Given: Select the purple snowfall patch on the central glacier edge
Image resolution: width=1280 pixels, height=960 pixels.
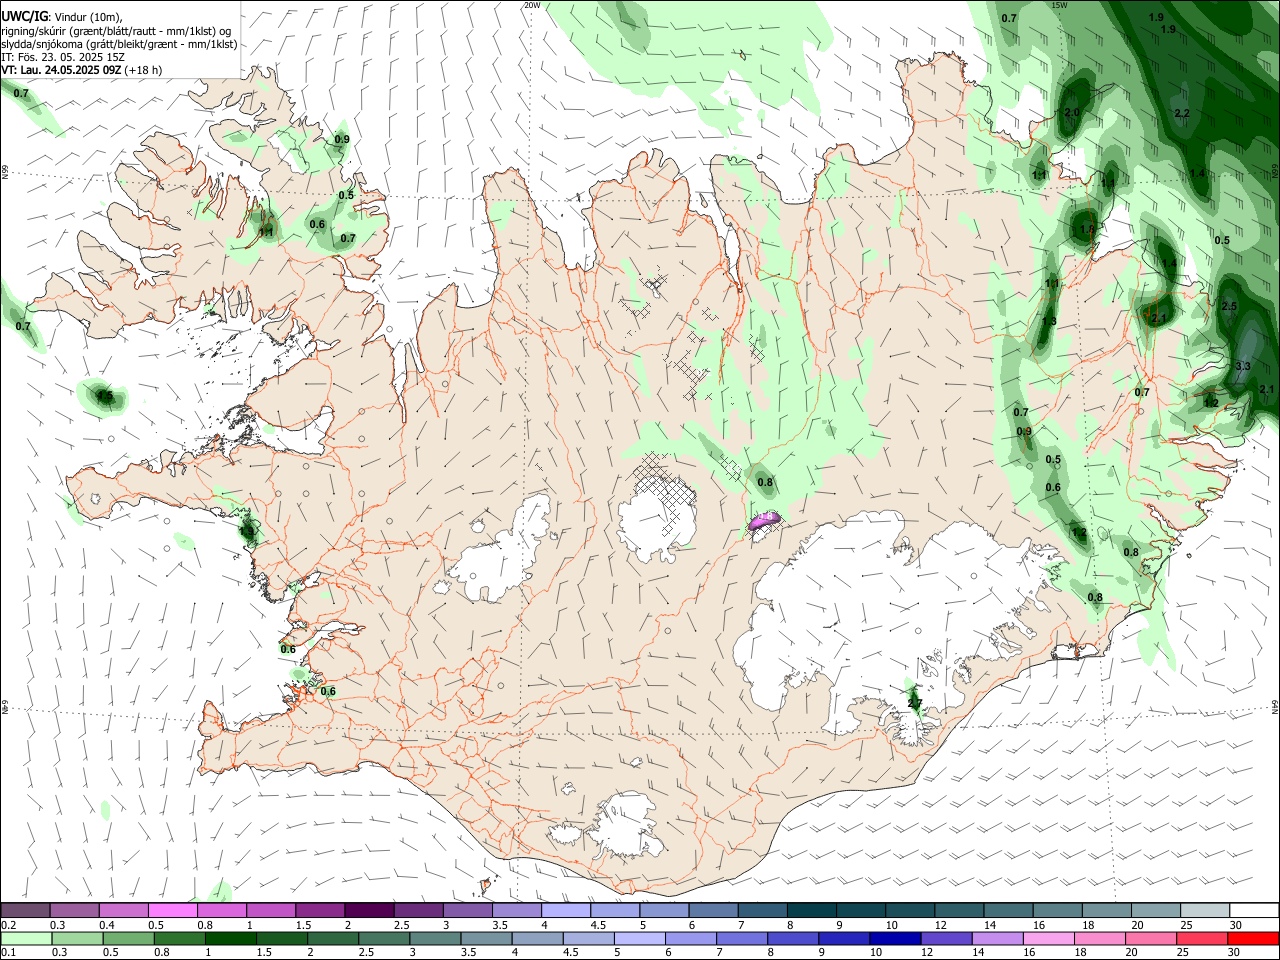Looking at the screenshot, I should click(764, 520).
